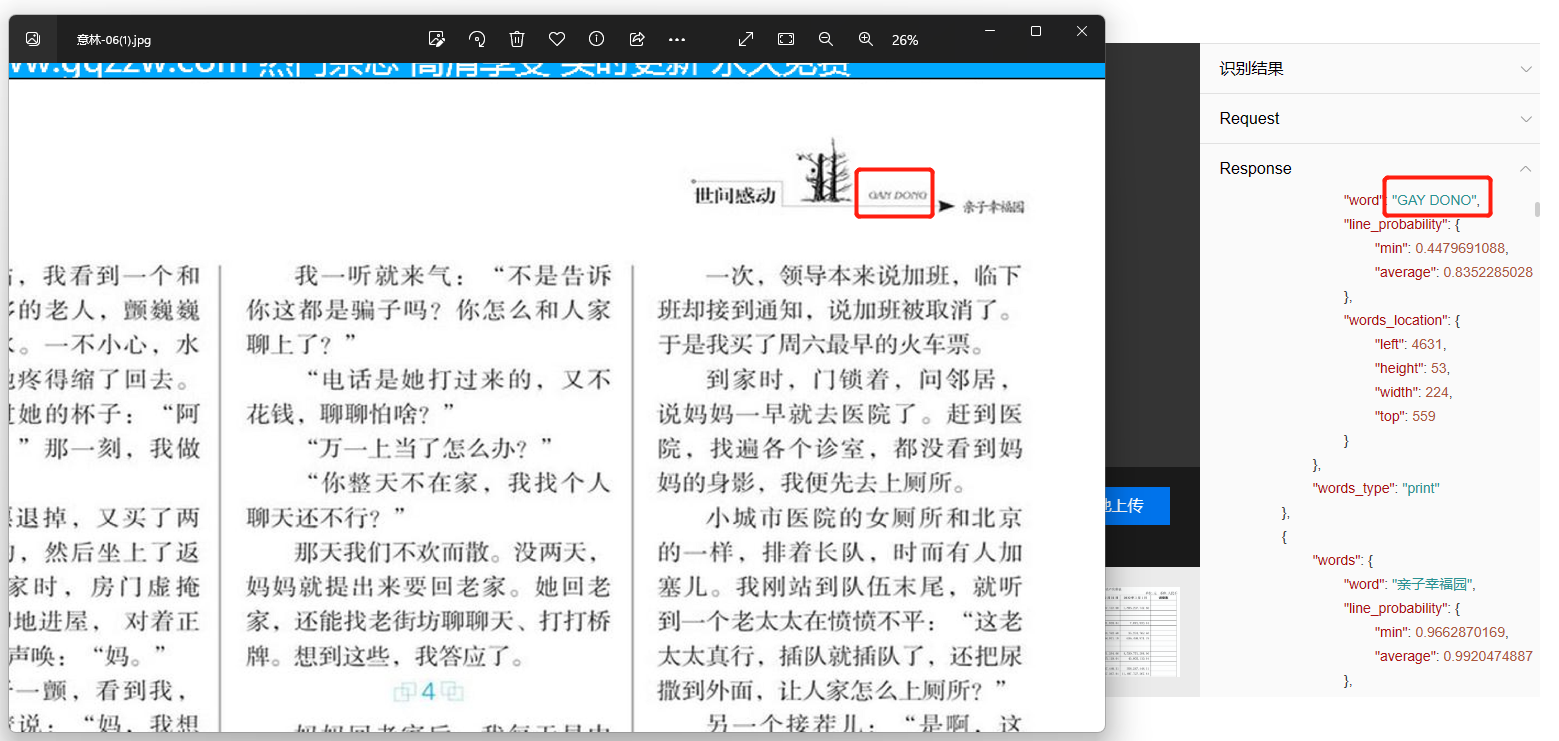Open file info panel icon
Viewport: 1559px width, 741px height.
[x=597, y=39]
